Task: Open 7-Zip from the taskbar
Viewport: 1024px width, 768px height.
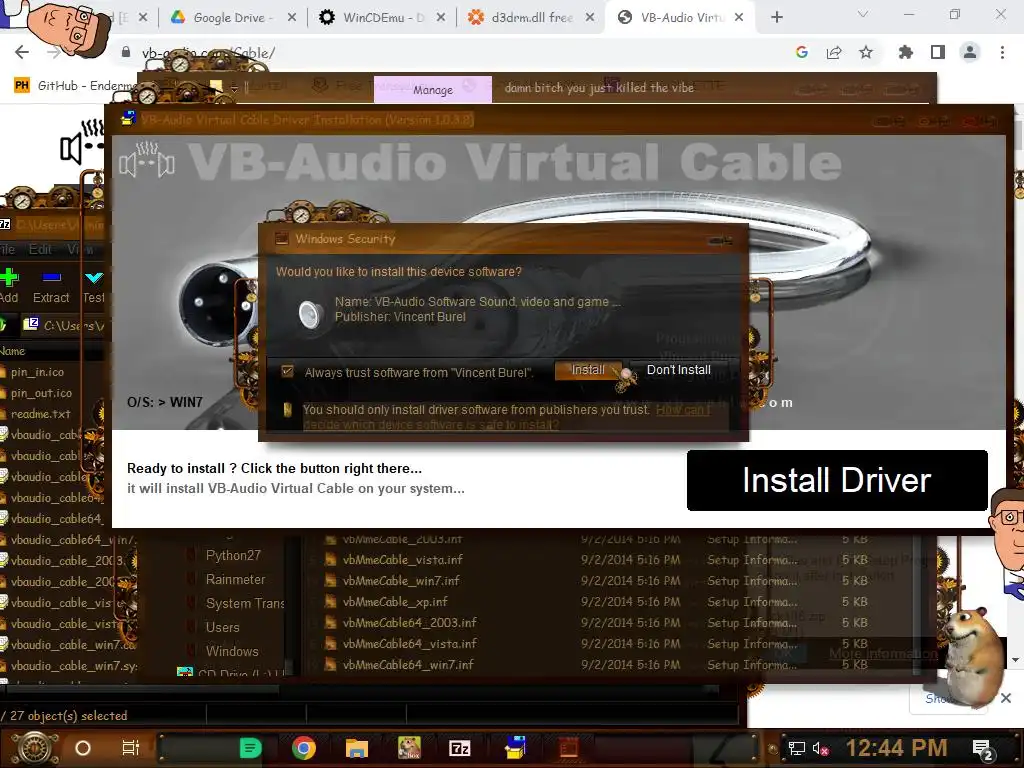Action: pos(459,748)
